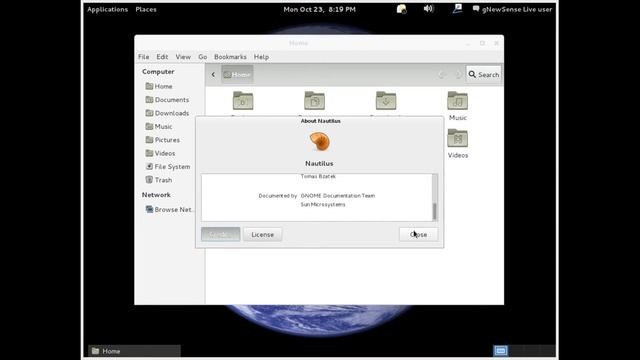This screenshot has height=360, width=640.
Task: Click the License button
Action: coord(262,235)
